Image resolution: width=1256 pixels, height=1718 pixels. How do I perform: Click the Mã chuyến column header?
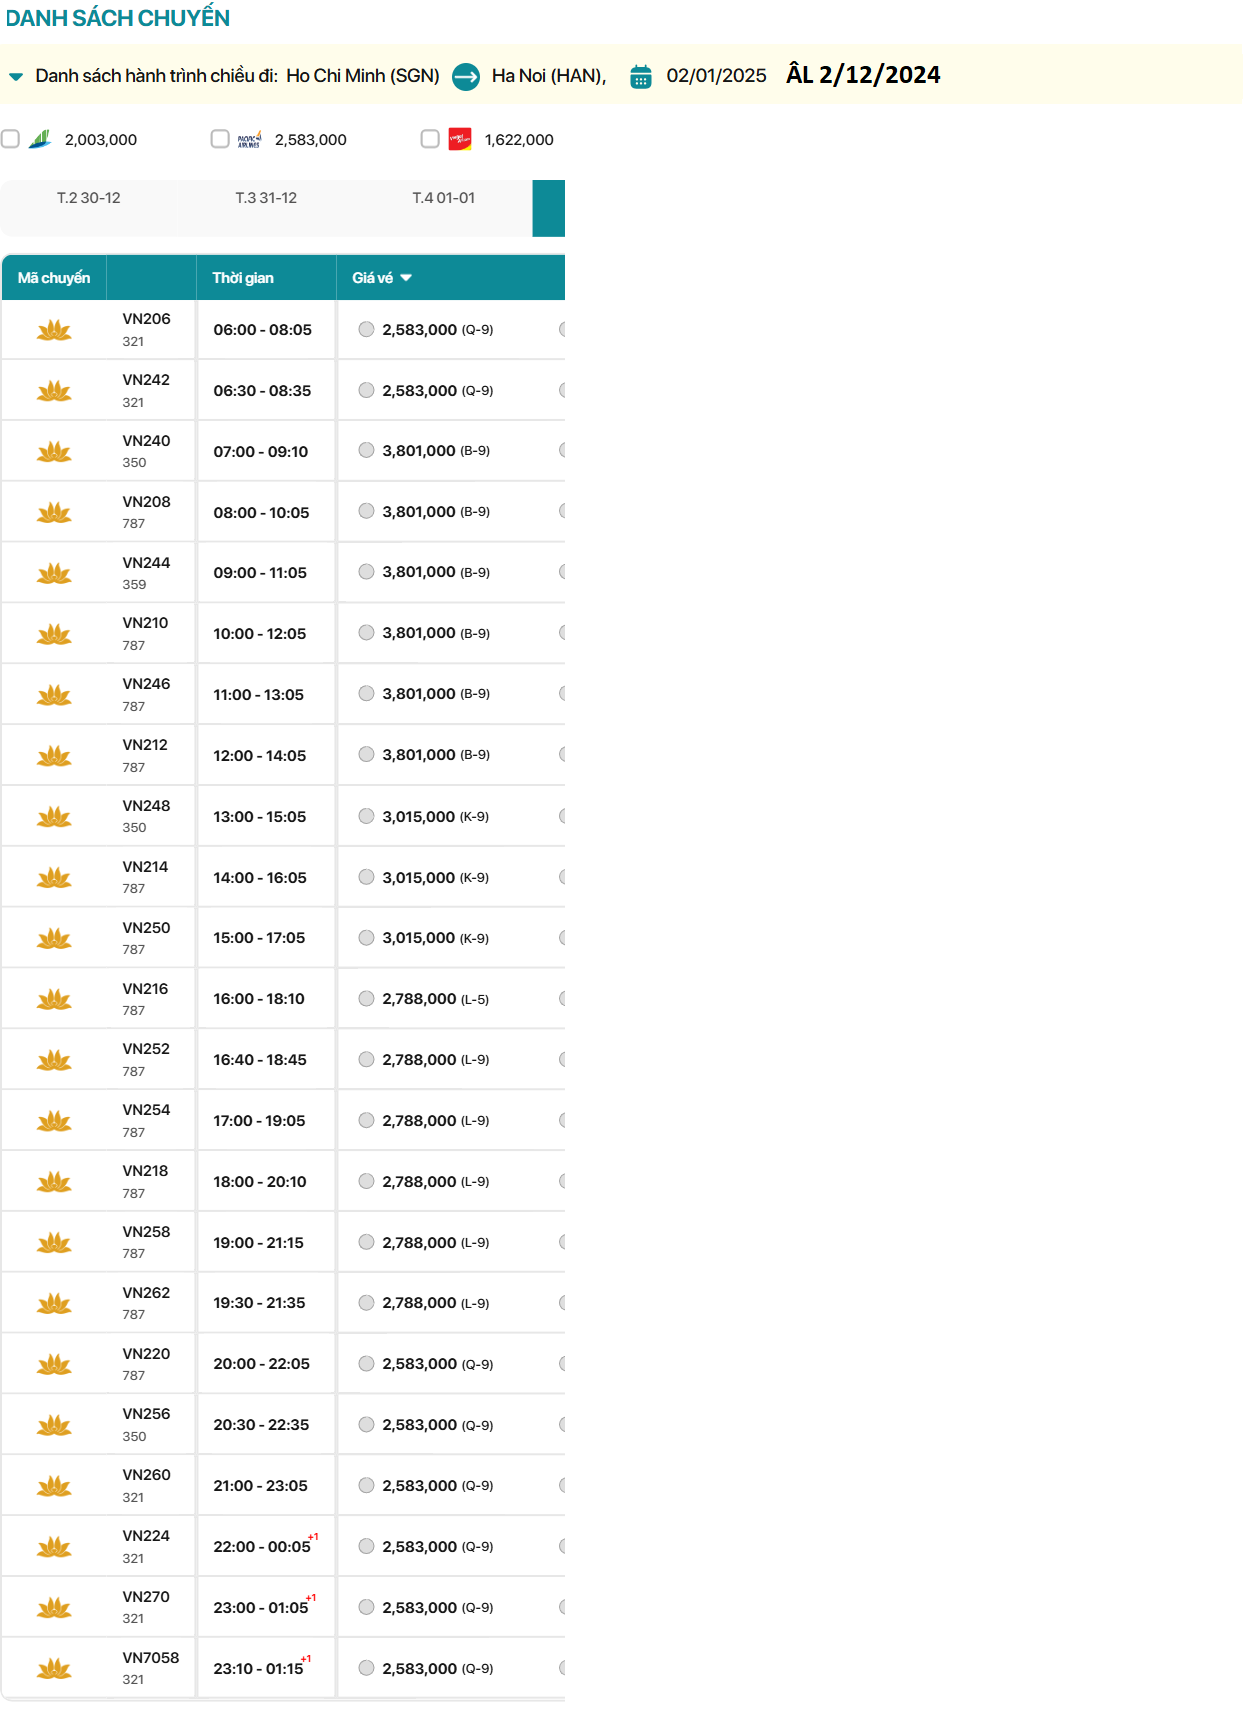click(x=54, y=278)
